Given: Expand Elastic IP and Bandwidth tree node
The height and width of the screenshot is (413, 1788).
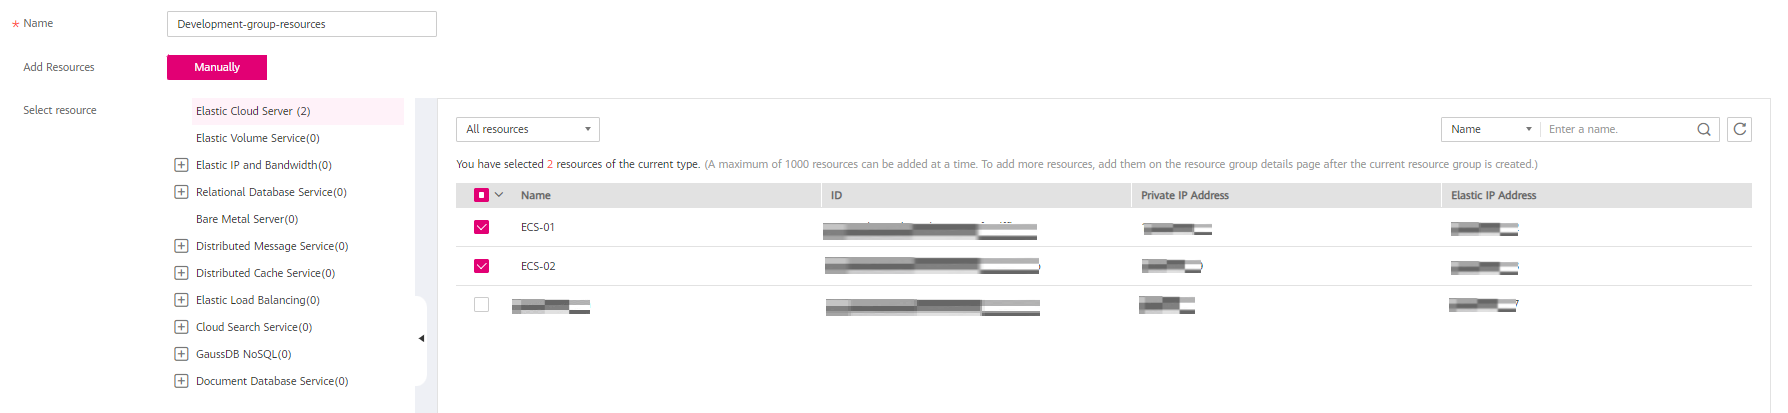Looking at the screenshot, I should (x=181, y=165).
